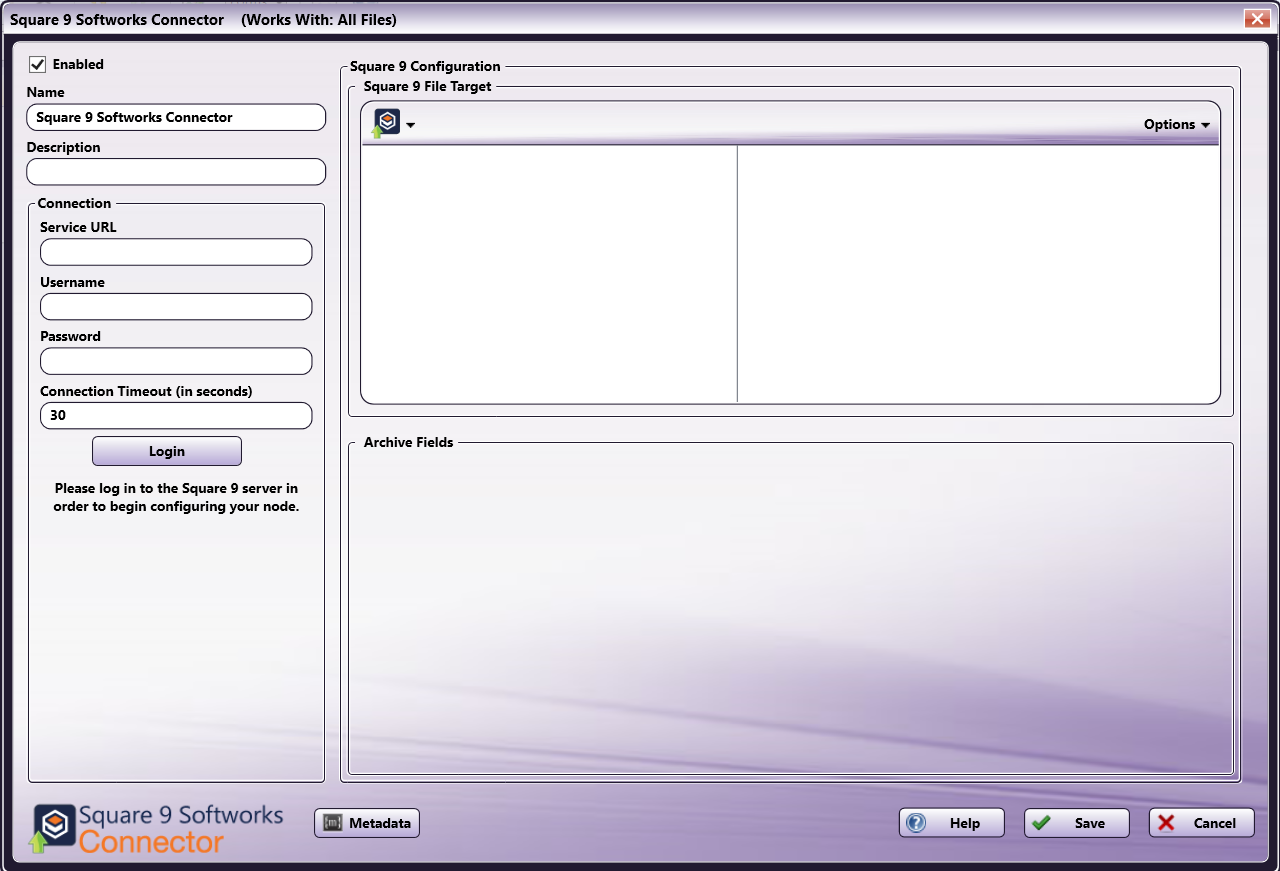Screen dimensions: 1280x871
Task: Close the Square 9 Softworks Connector window
Action: (1257, 19)
